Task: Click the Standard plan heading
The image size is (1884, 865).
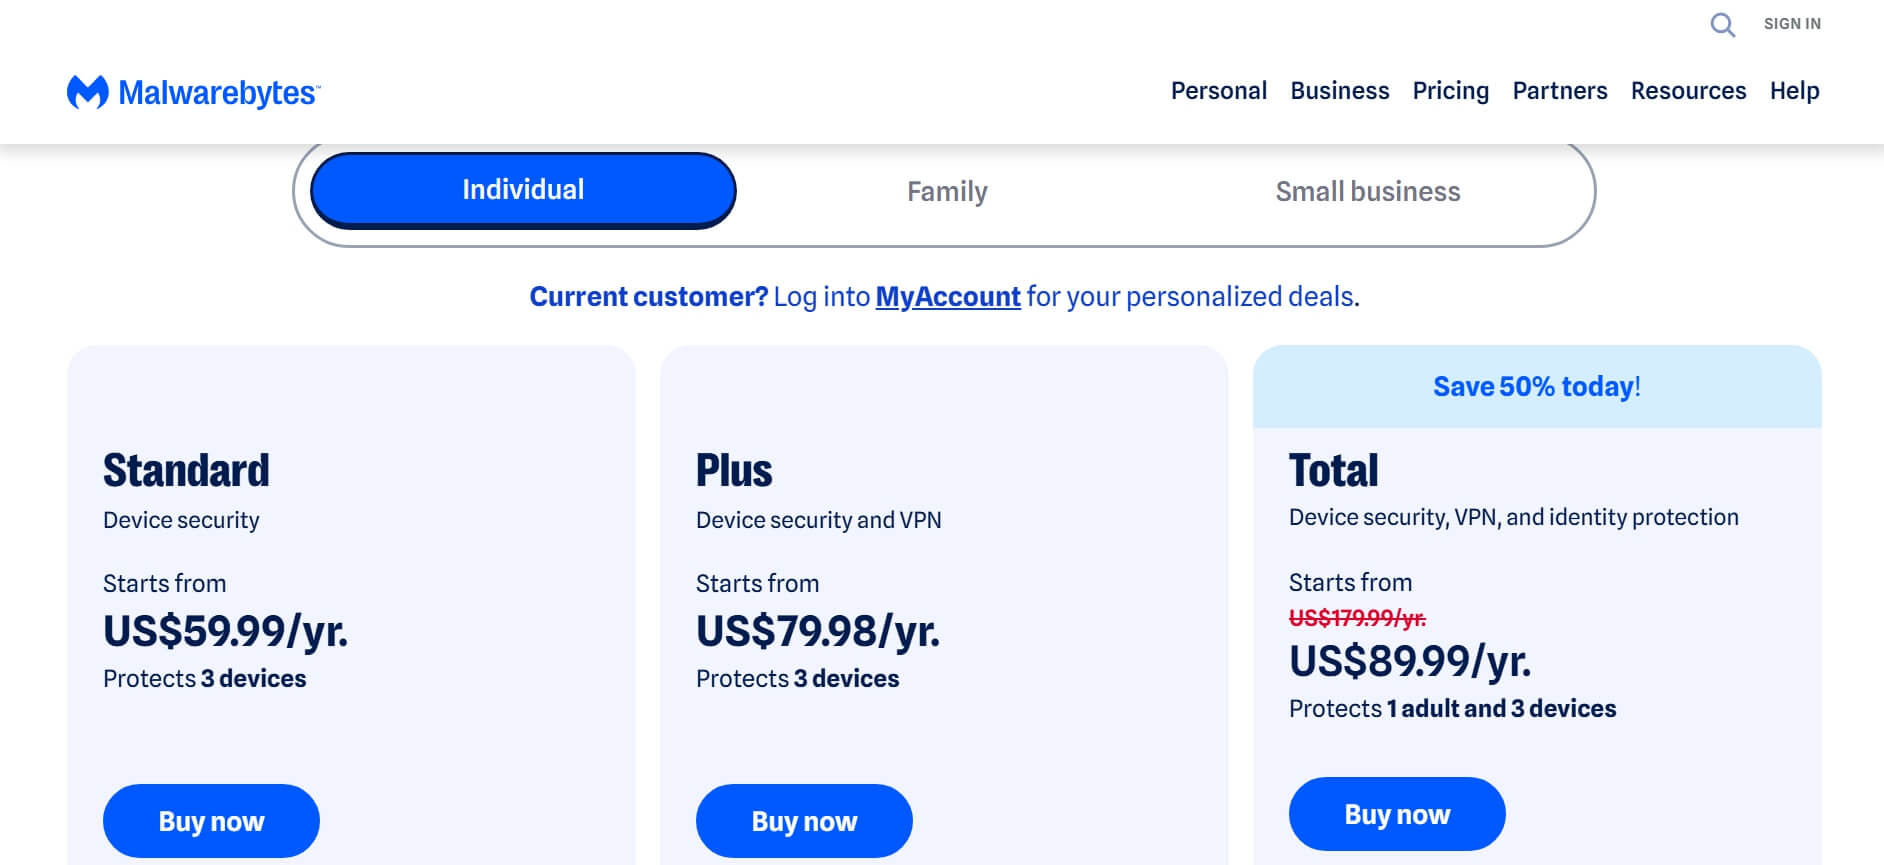Action: pos(186,469)
